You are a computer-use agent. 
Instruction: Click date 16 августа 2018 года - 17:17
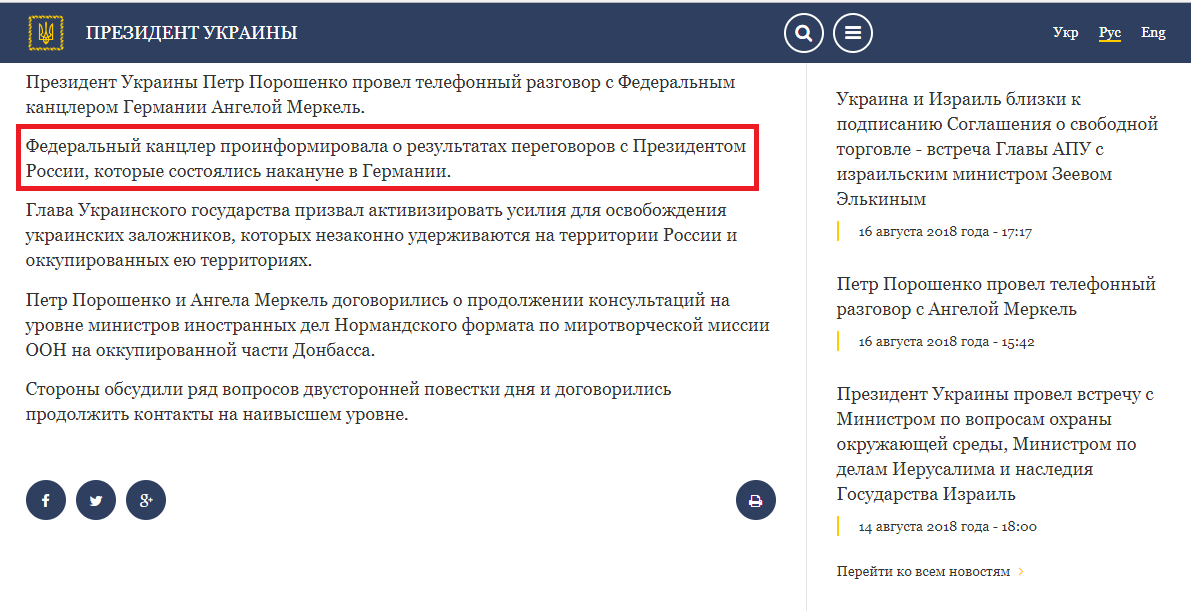(x=945, y=232)
